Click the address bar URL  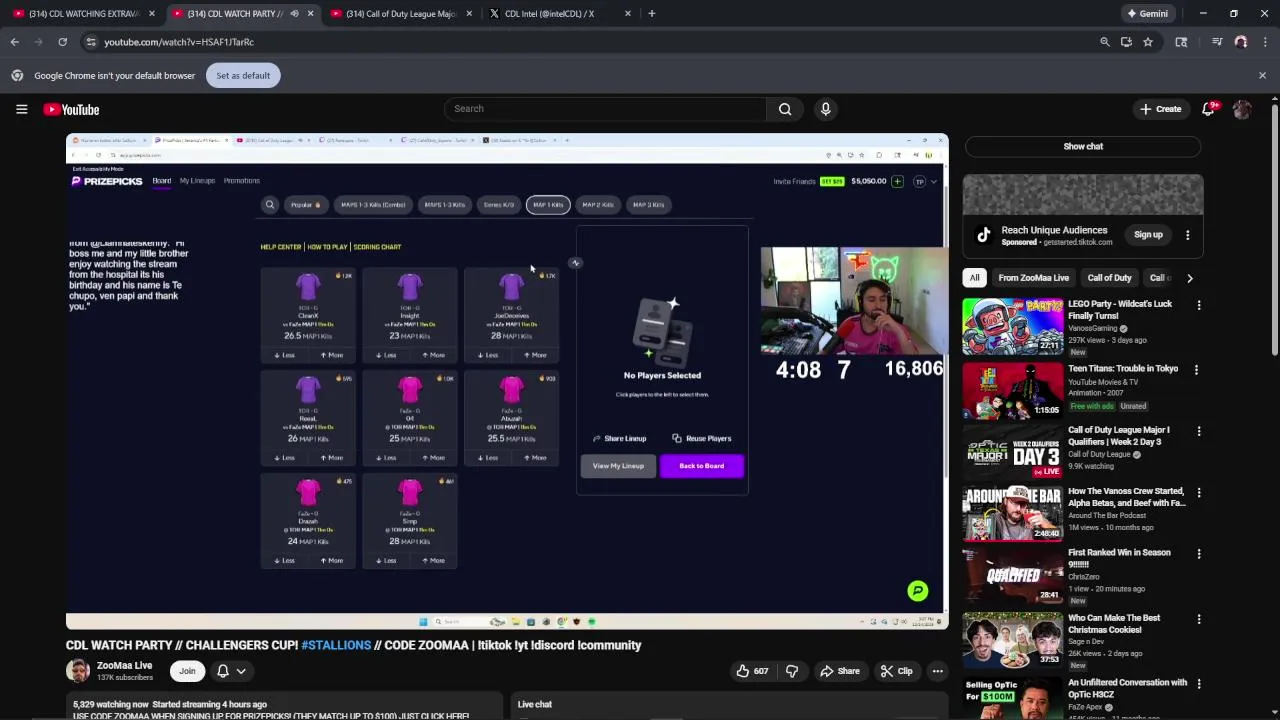[179, 42]
